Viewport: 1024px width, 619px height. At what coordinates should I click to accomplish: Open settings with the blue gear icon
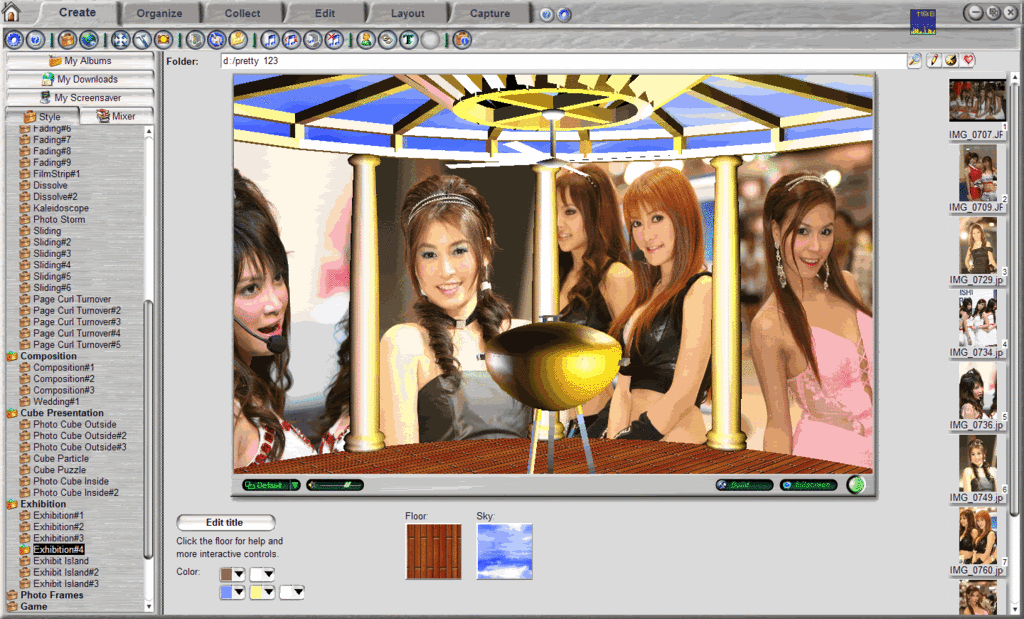click(14, 40)
